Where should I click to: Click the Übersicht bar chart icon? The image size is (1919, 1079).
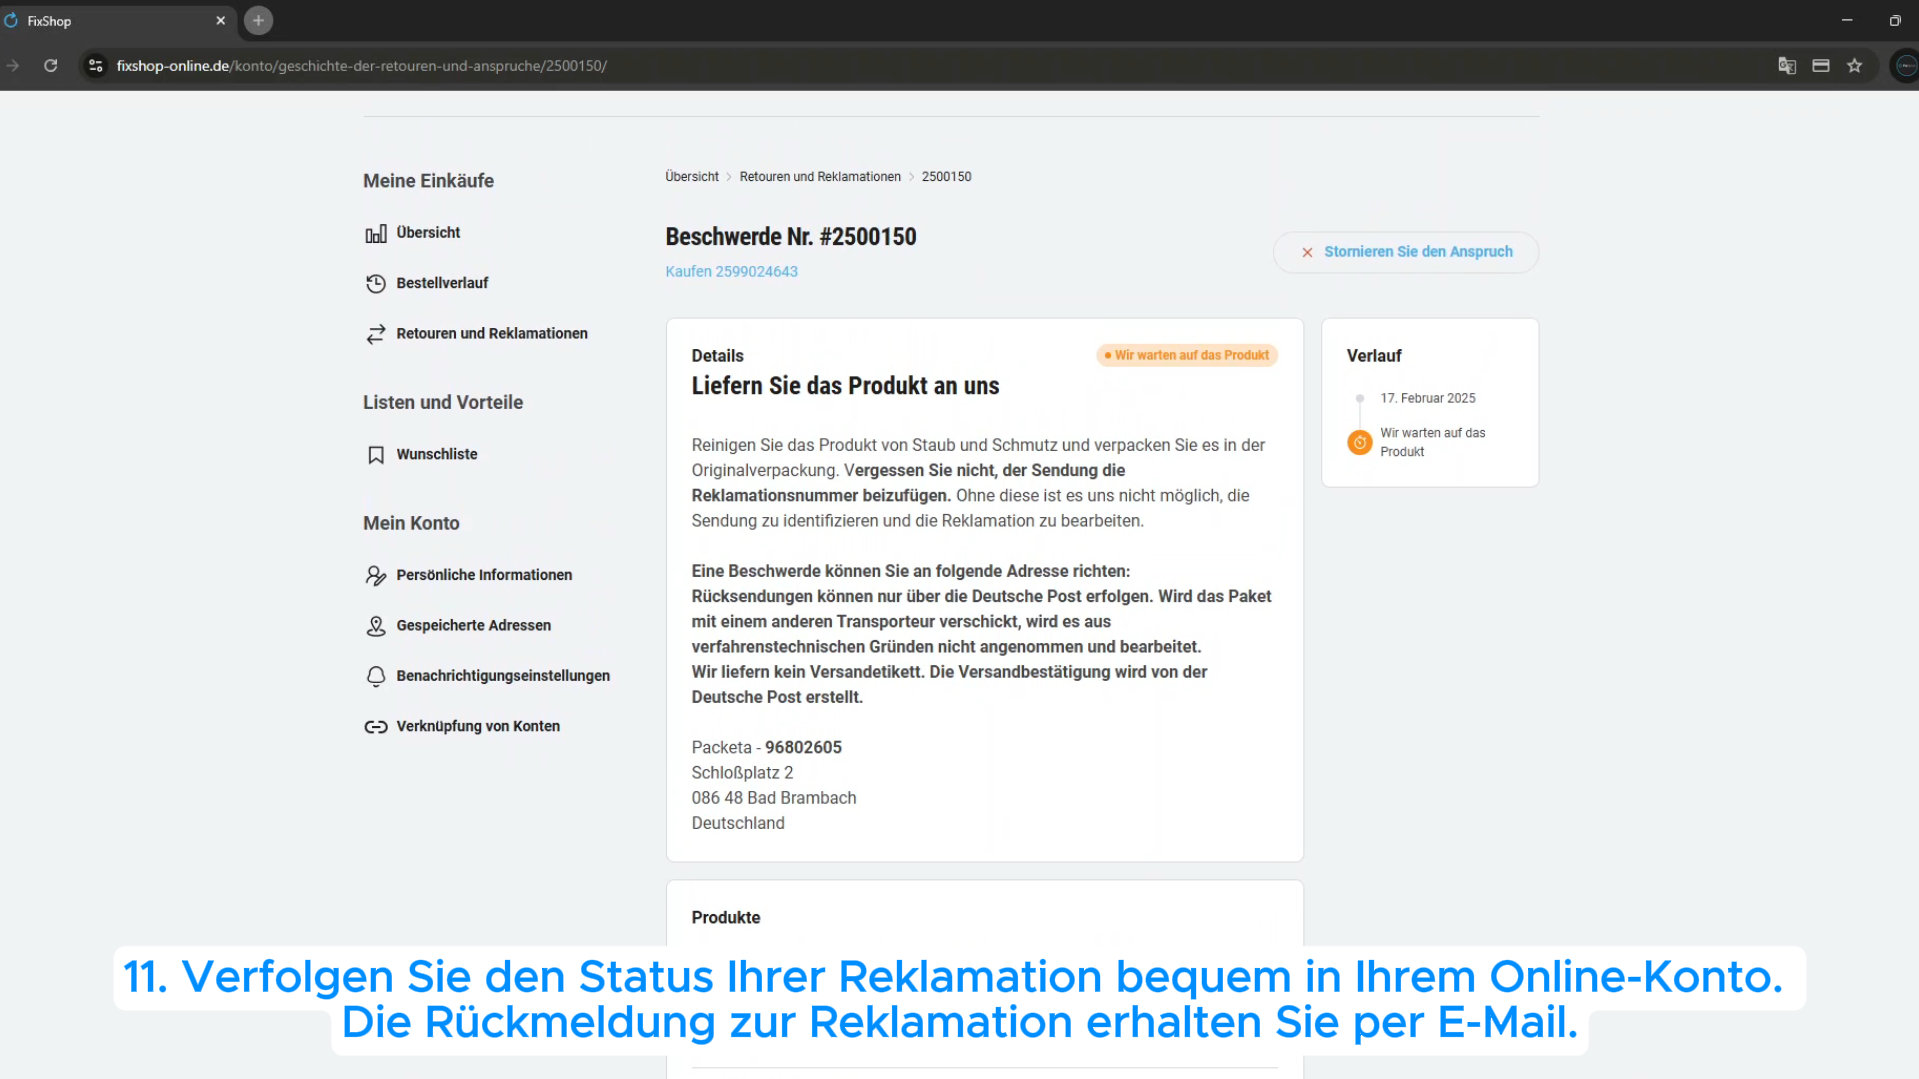375,234
